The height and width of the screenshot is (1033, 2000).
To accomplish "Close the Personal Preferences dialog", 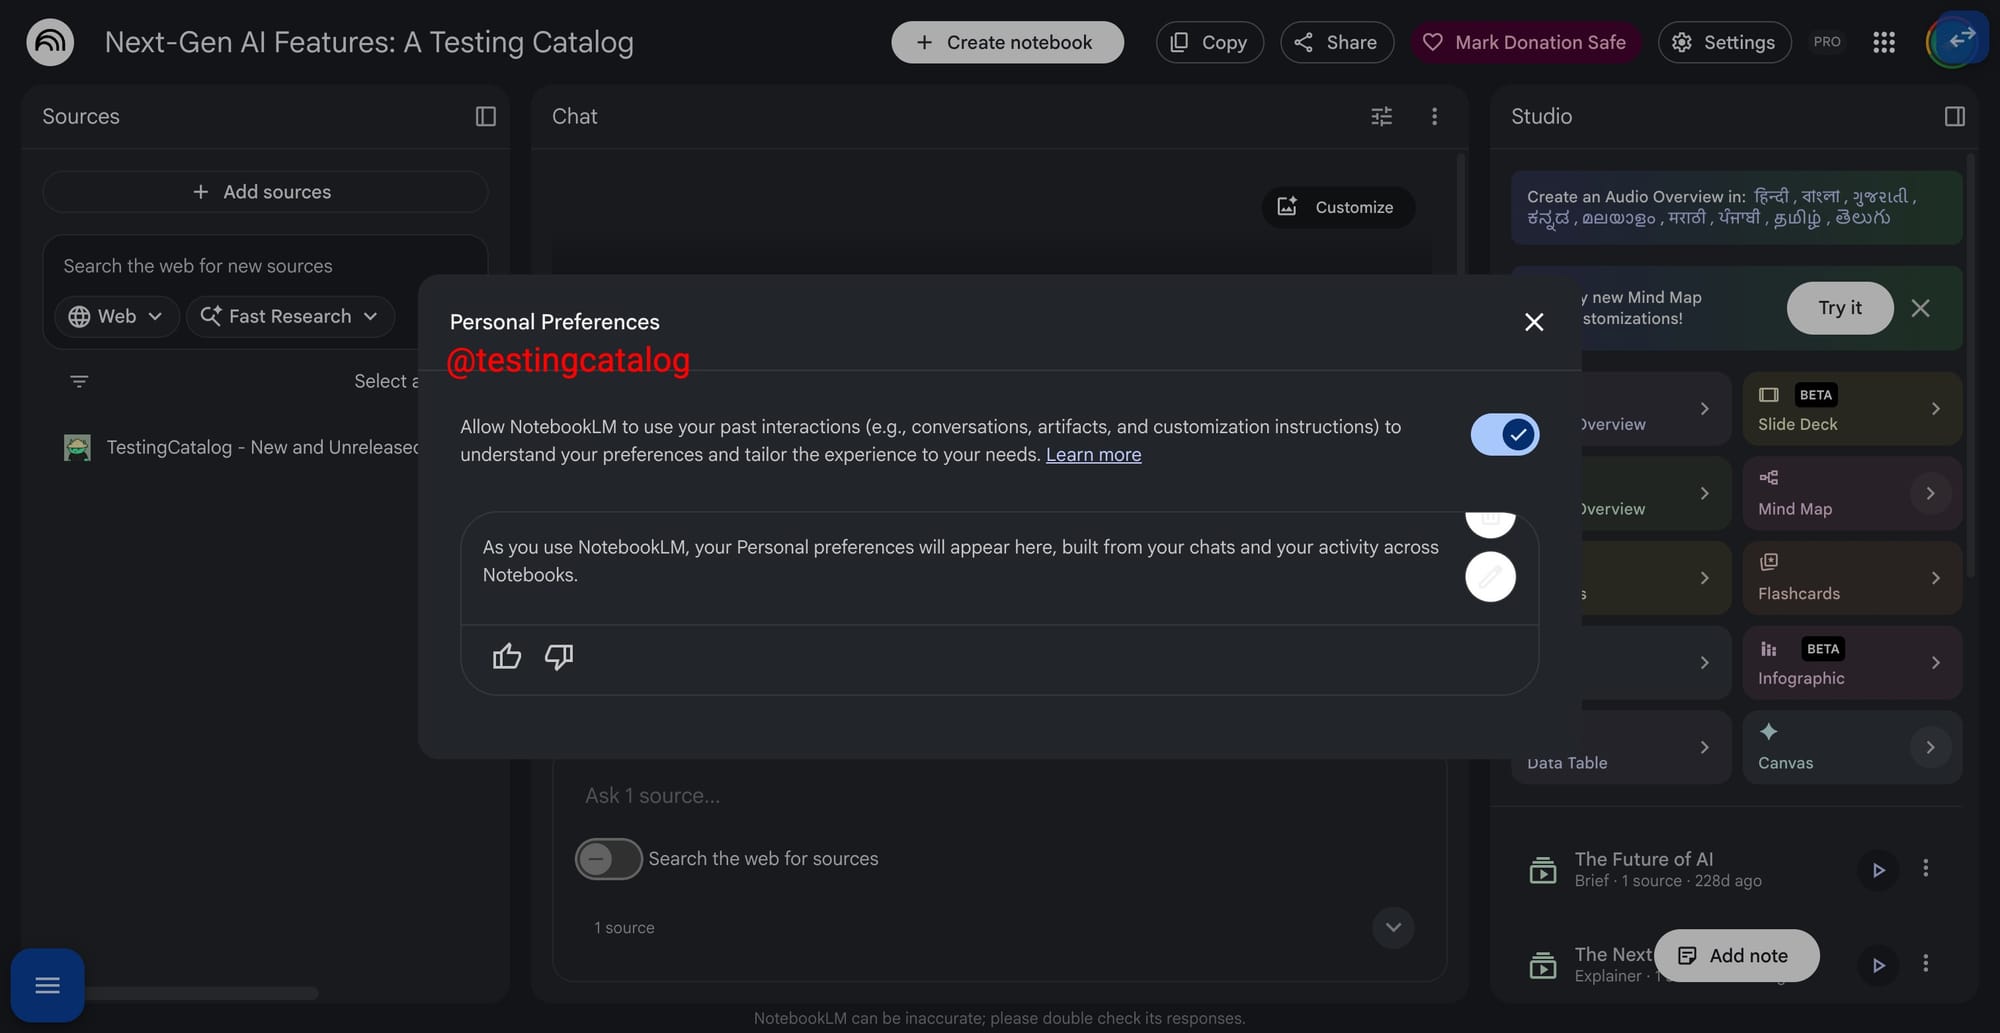I will 1534,322.
